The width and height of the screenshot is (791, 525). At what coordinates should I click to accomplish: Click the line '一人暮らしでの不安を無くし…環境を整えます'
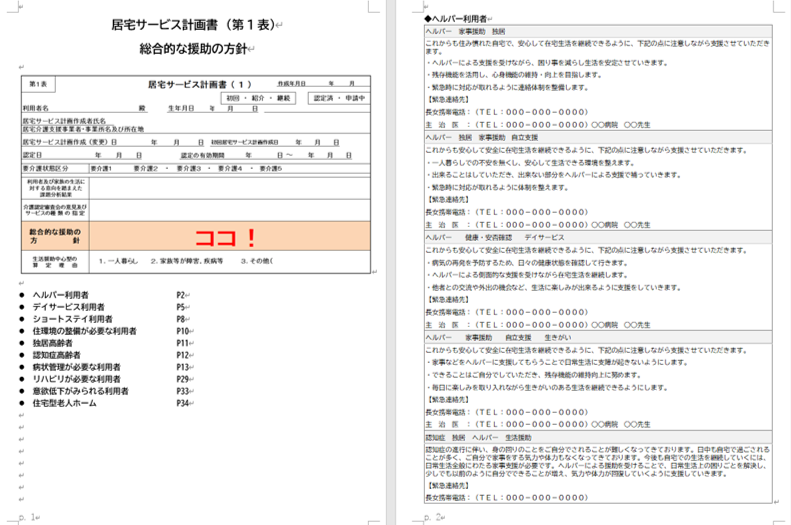click(530, 163)
